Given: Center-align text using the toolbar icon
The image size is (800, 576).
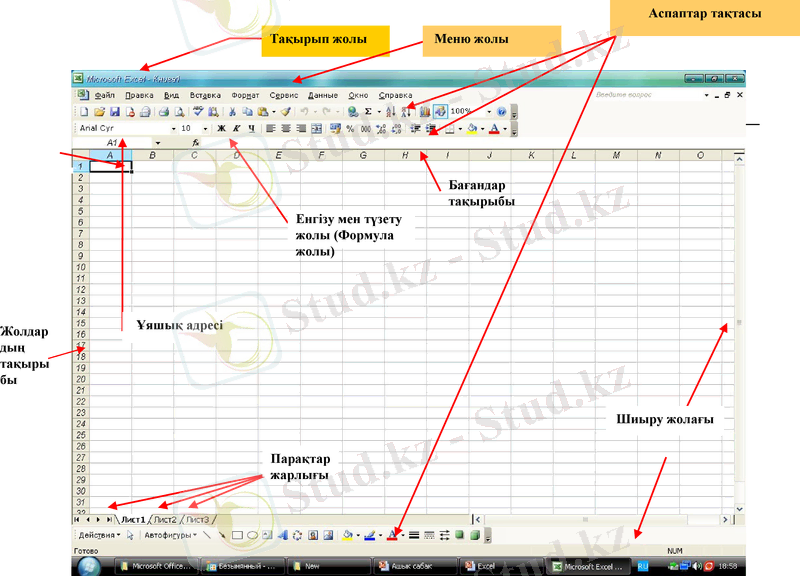Looking at the screenshot, I should (285, 129).
